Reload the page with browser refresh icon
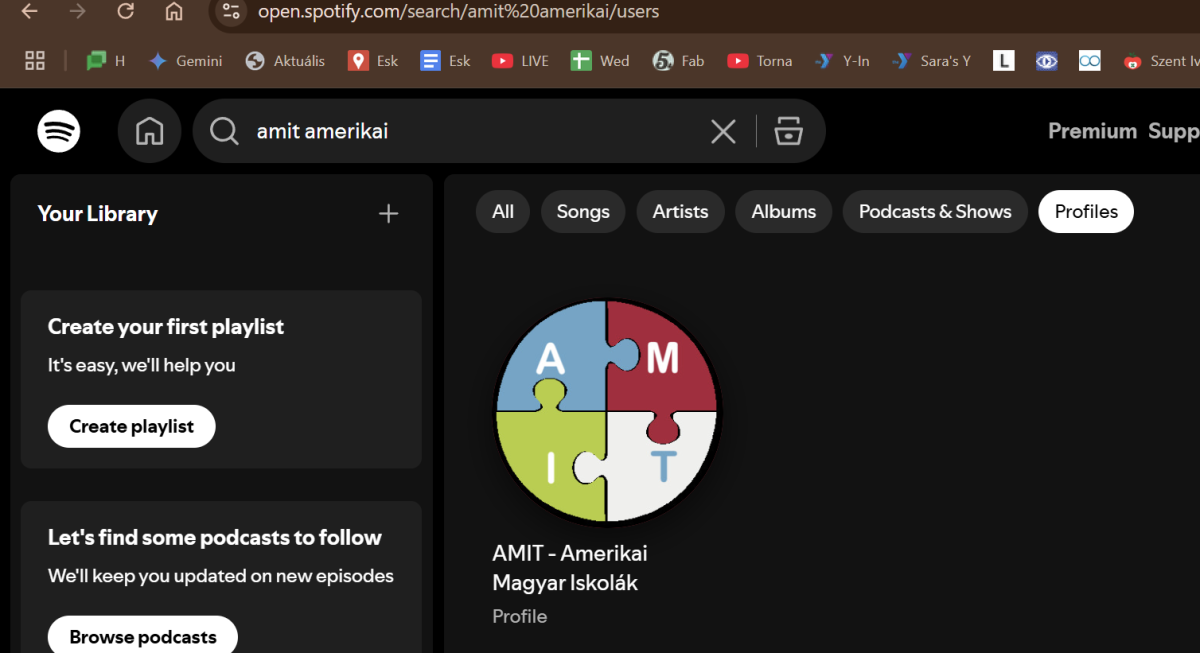1200x653 pixels. (125, 12)
